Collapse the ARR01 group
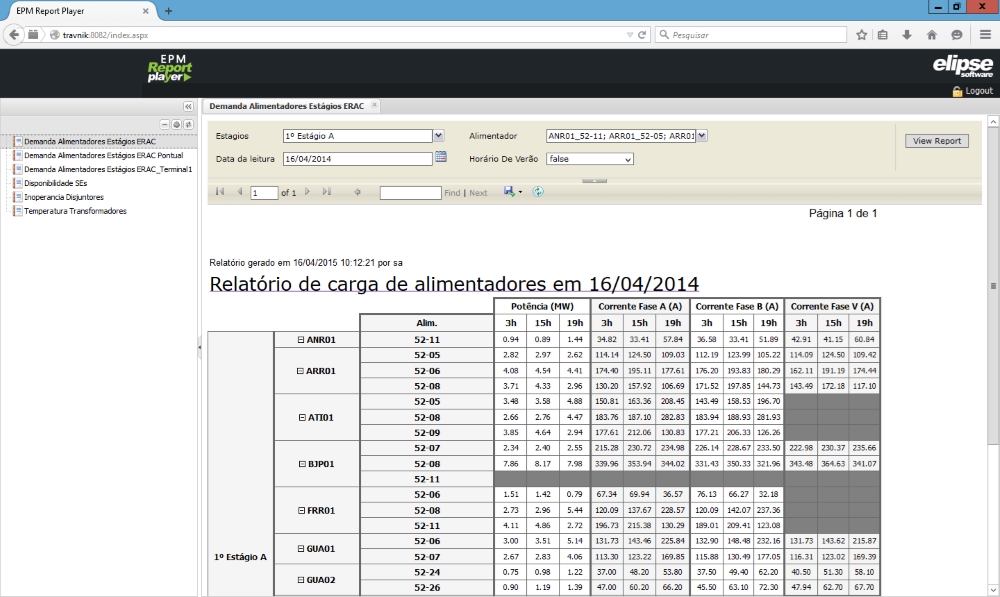Image resolution: width=1000 pixels, height=597 pixels. click(300, 371)
